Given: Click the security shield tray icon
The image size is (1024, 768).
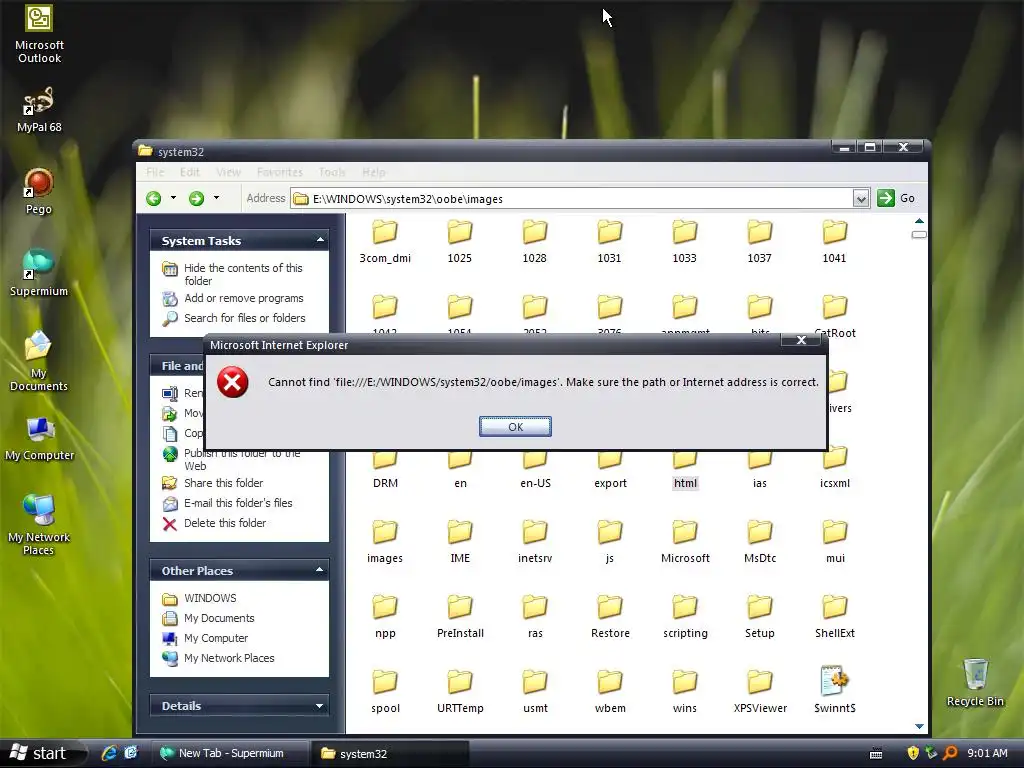Looking at the screenshot, I should pyautogui.click(x=913, y=753).
